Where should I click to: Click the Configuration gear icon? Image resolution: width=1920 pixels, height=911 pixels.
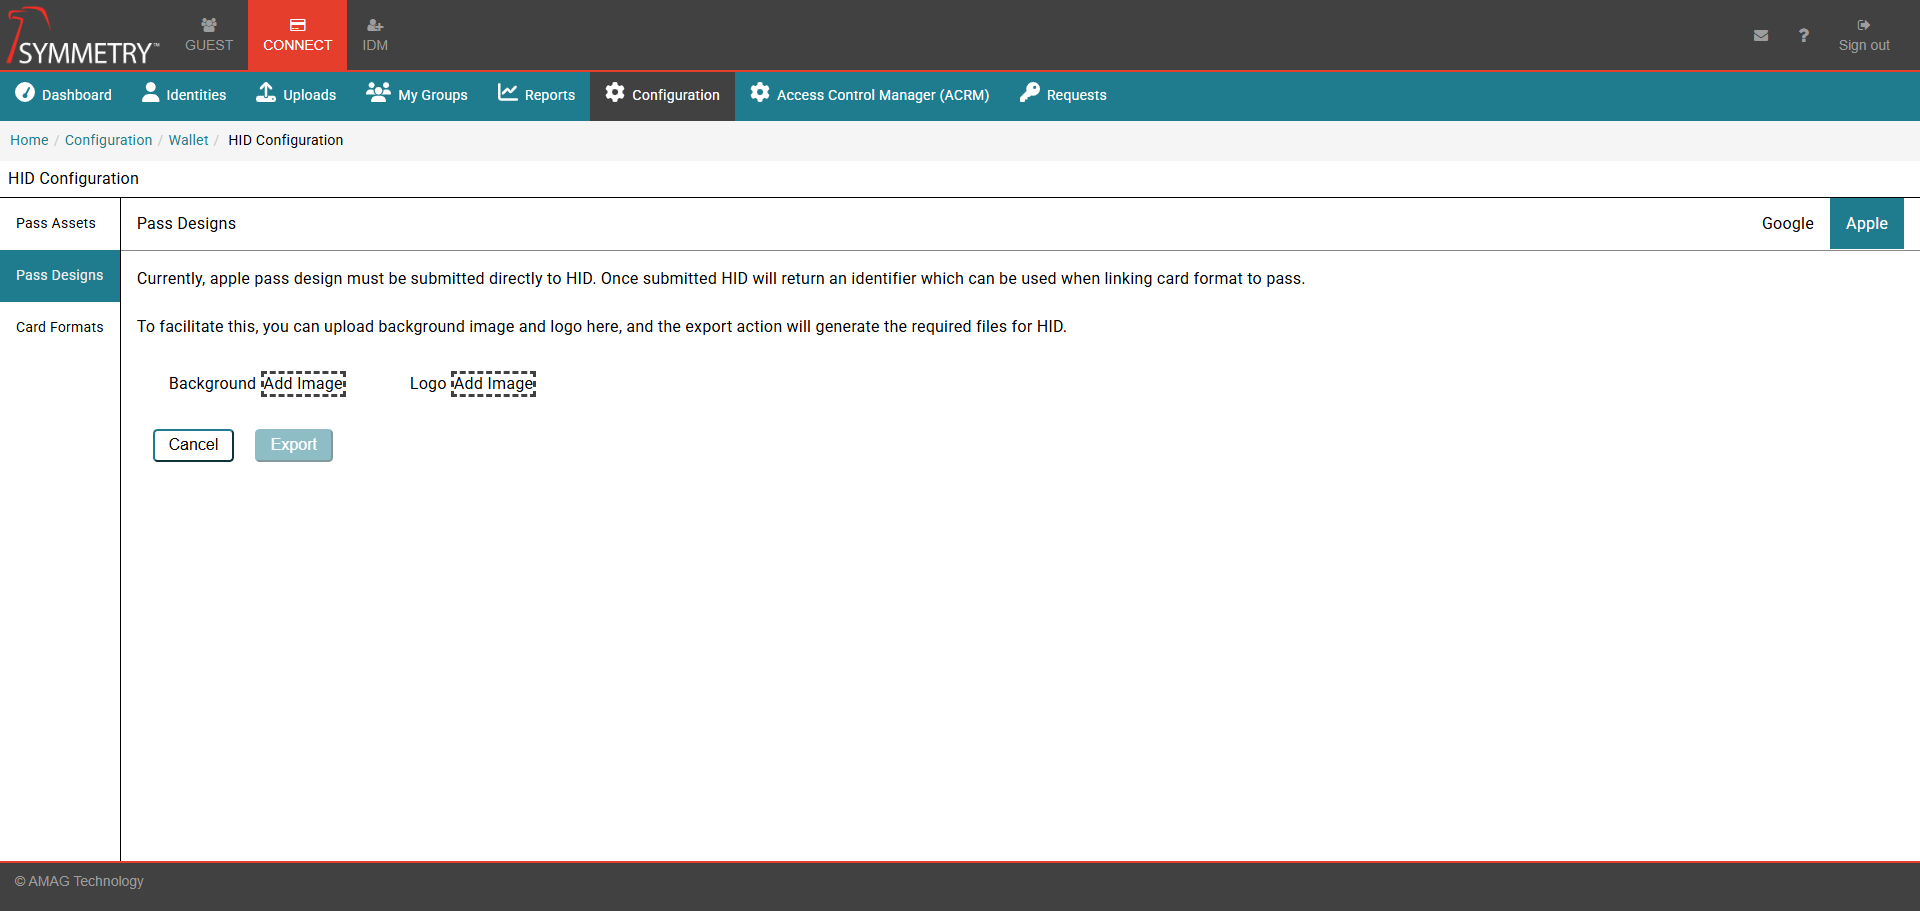click(615, 92)
